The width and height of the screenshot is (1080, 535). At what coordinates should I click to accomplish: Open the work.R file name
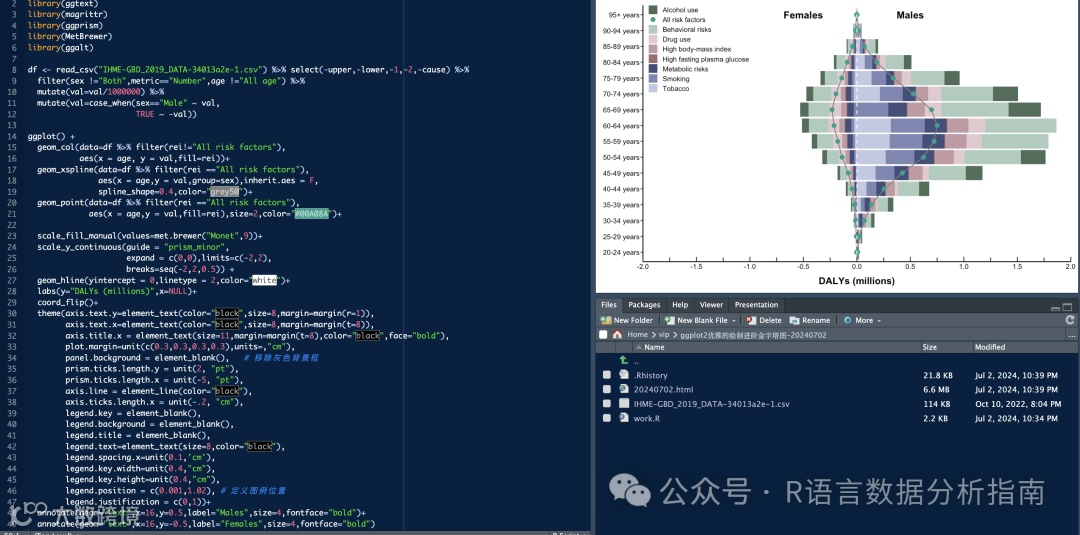tap(647, 419)
